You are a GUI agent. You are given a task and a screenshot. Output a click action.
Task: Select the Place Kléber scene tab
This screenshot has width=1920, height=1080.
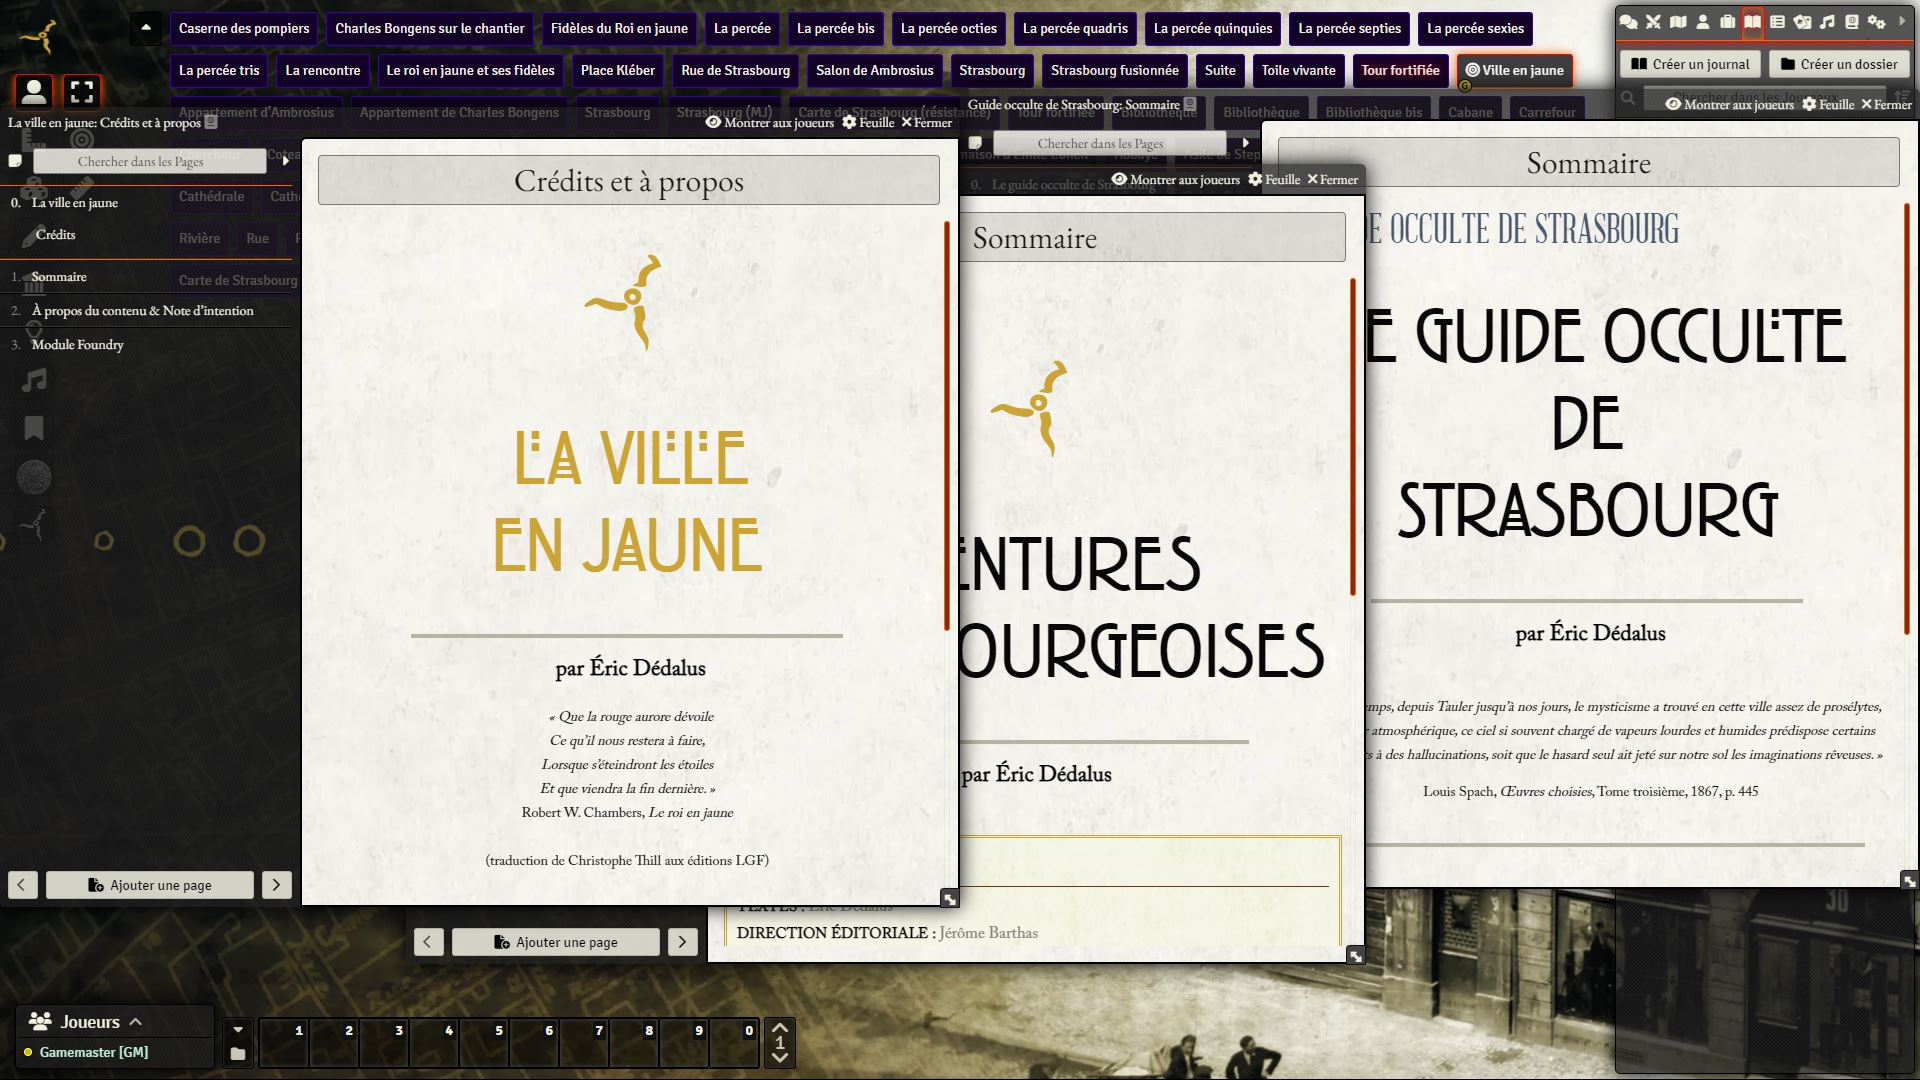(617, 70)
